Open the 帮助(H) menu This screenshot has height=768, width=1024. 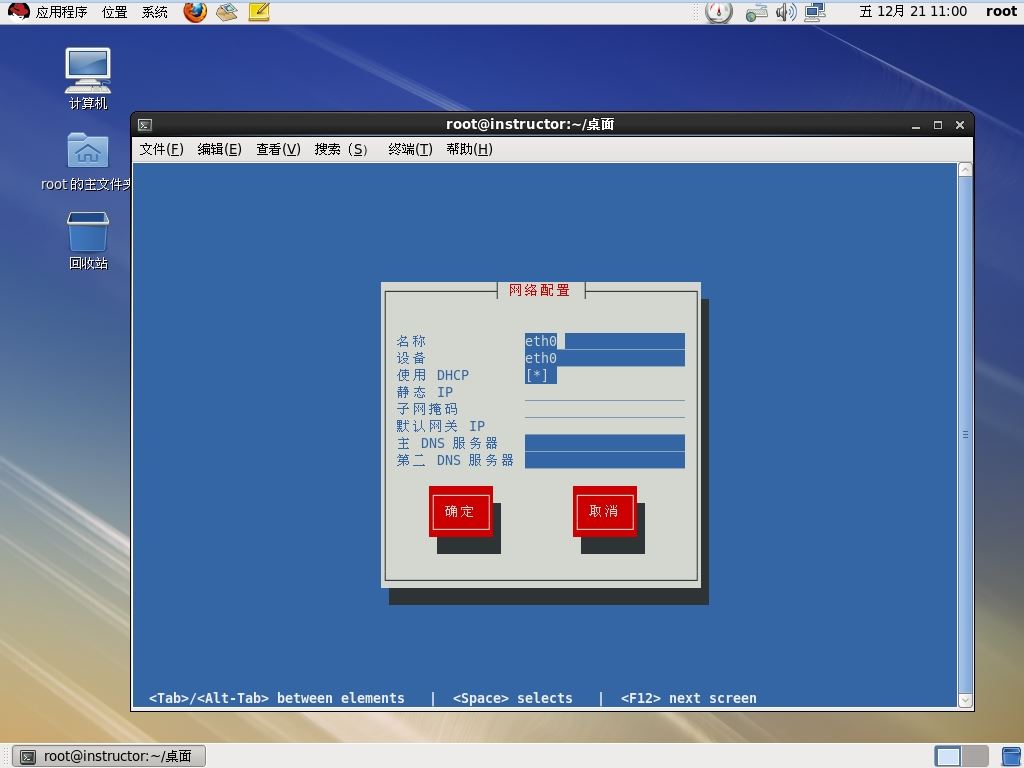470,149
